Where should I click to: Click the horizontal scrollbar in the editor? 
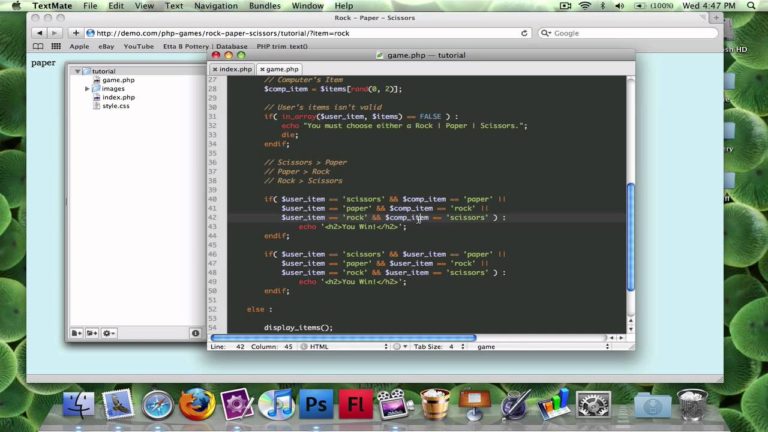coord(343,337)
